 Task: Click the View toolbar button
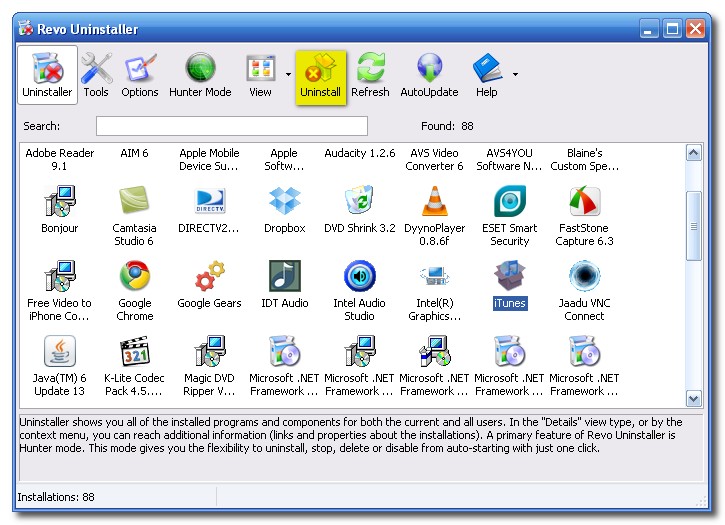[260, 75]
